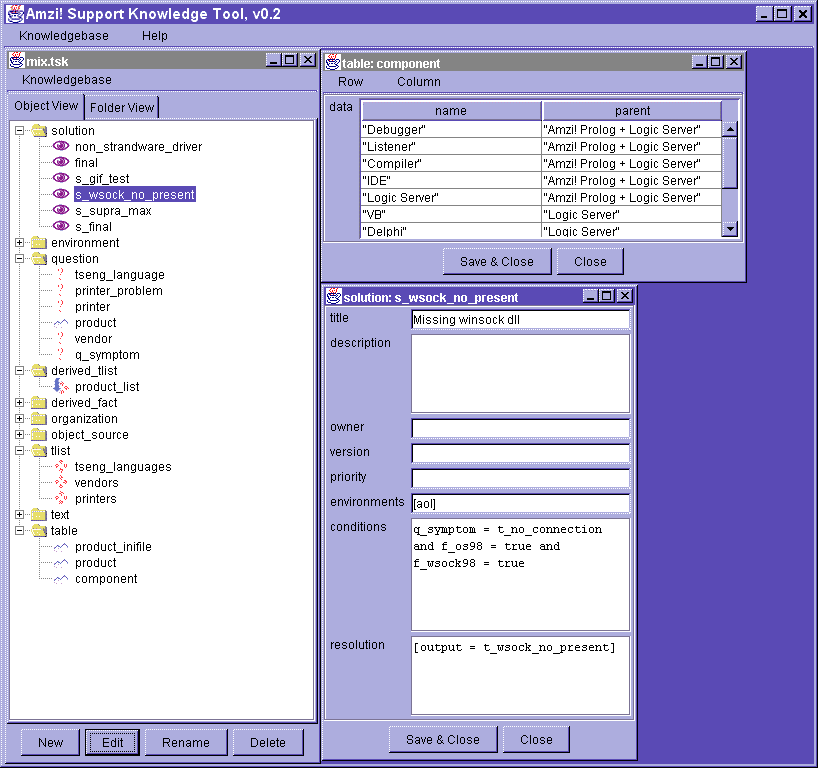This screenshot has width=818, height=768.
Task: Click the eye icon beside non_strandware_driver
Action: (x=61, y=146)
